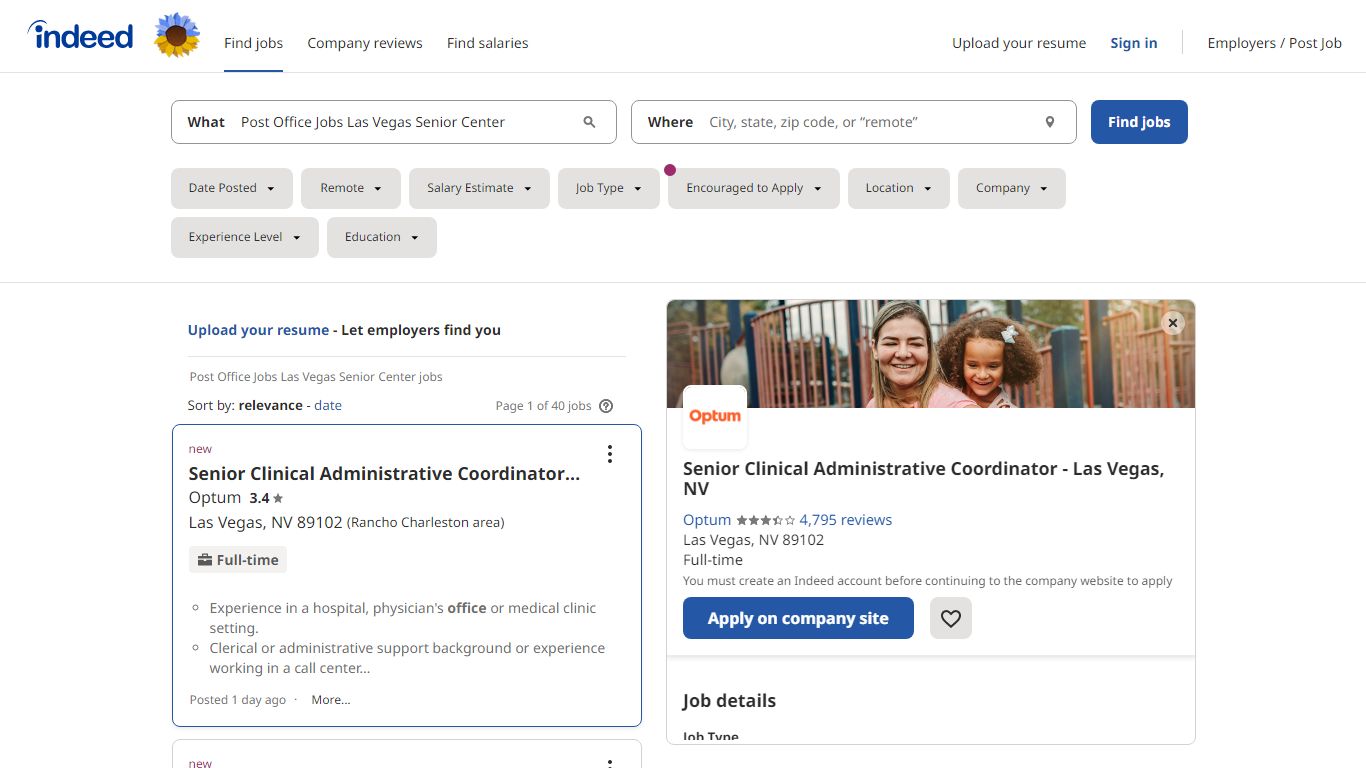Click Optum company name on job card
Image resolution: width=1366 pixels, height=768 pixels.
coord(215,498)
